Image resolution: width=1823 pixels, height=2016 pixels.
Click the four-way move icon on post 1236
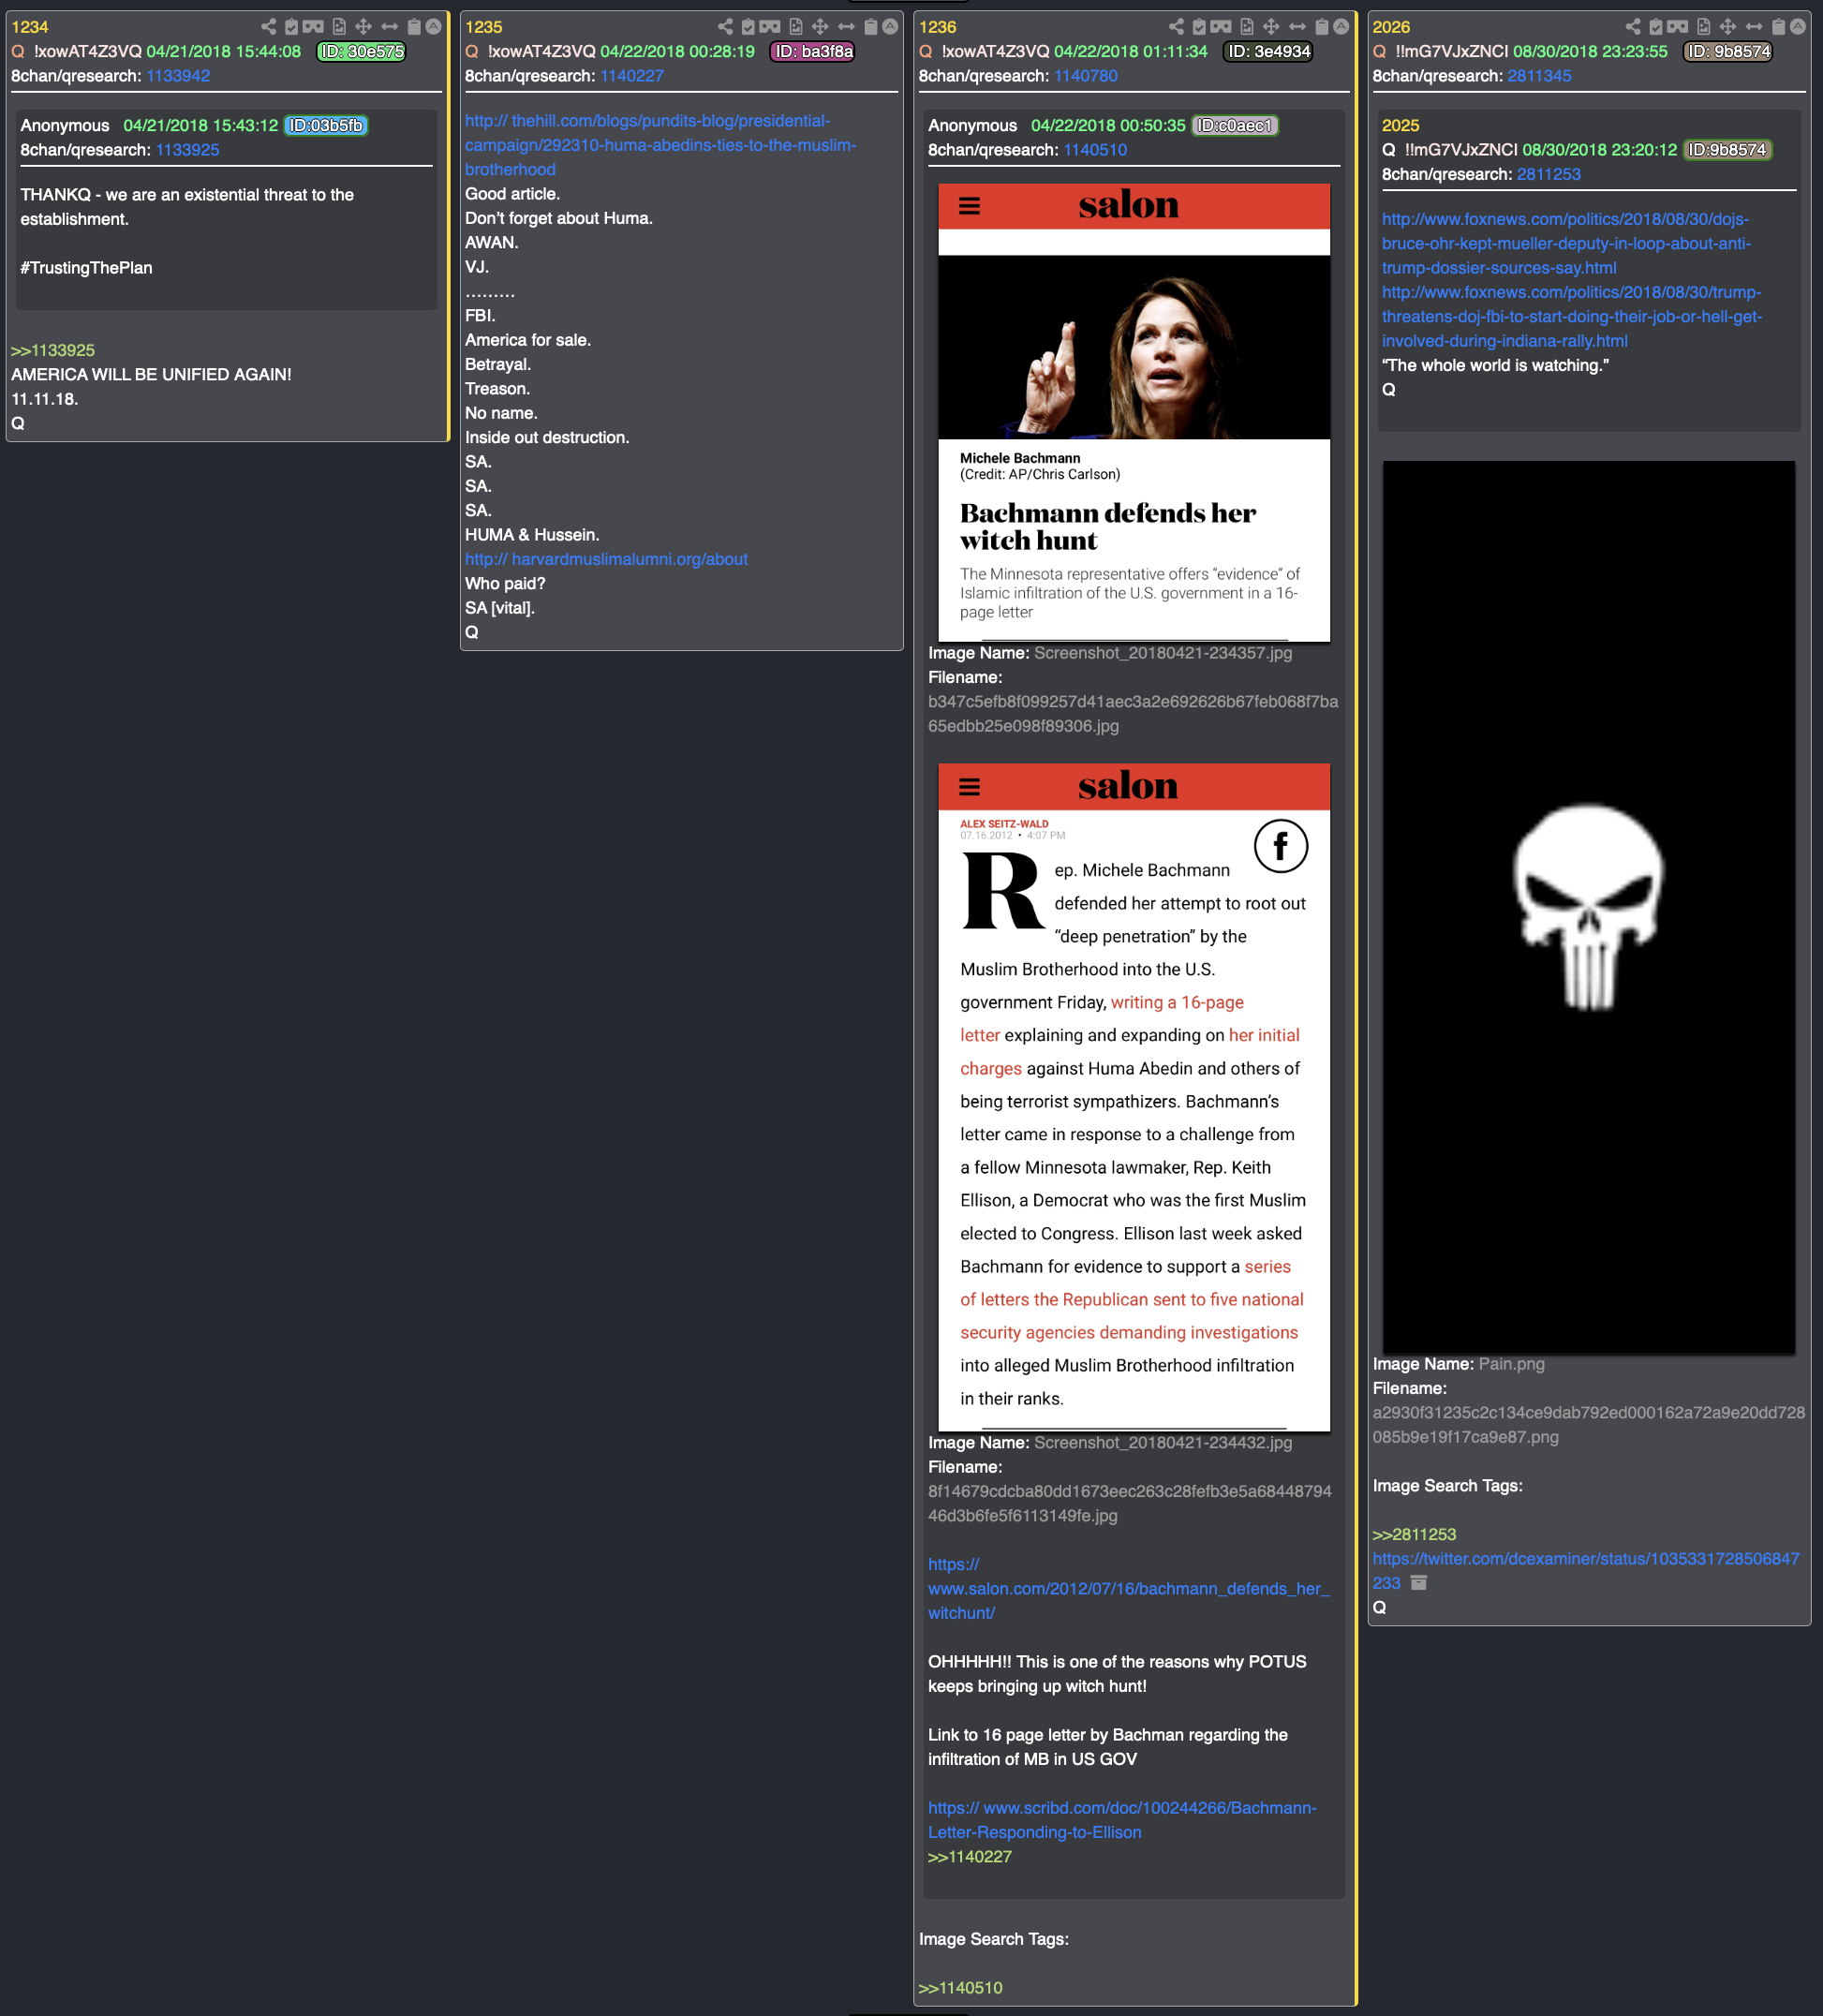click(x=1271, y=27)
